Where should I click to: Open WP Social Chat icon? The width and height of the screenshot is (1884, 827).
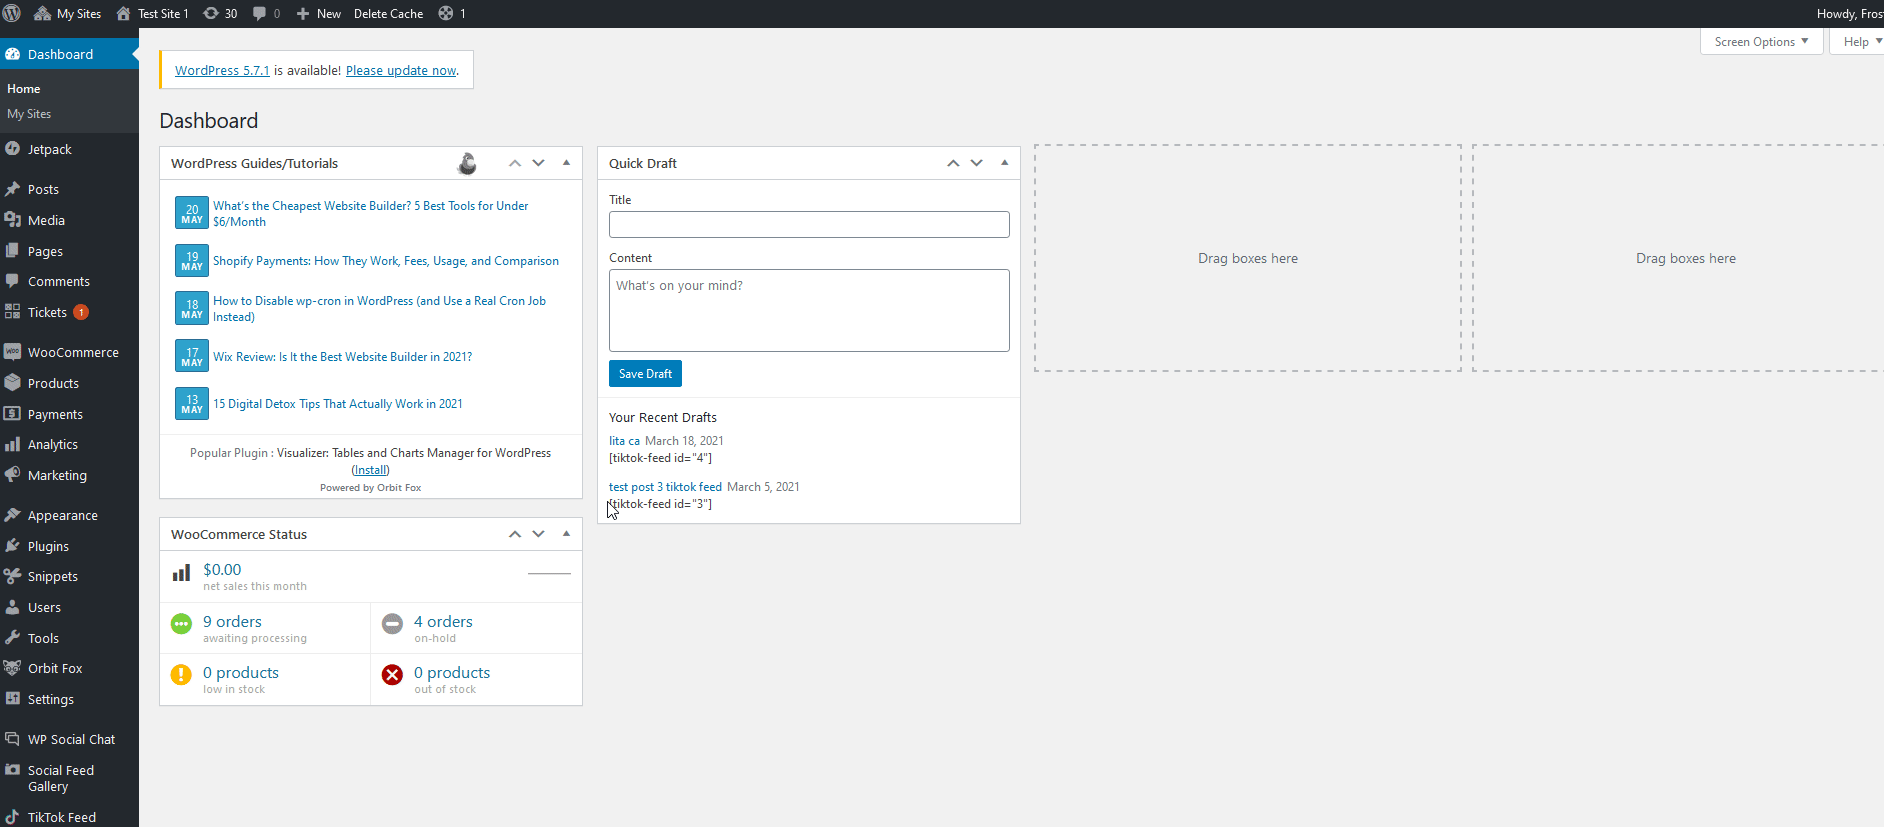12,739
